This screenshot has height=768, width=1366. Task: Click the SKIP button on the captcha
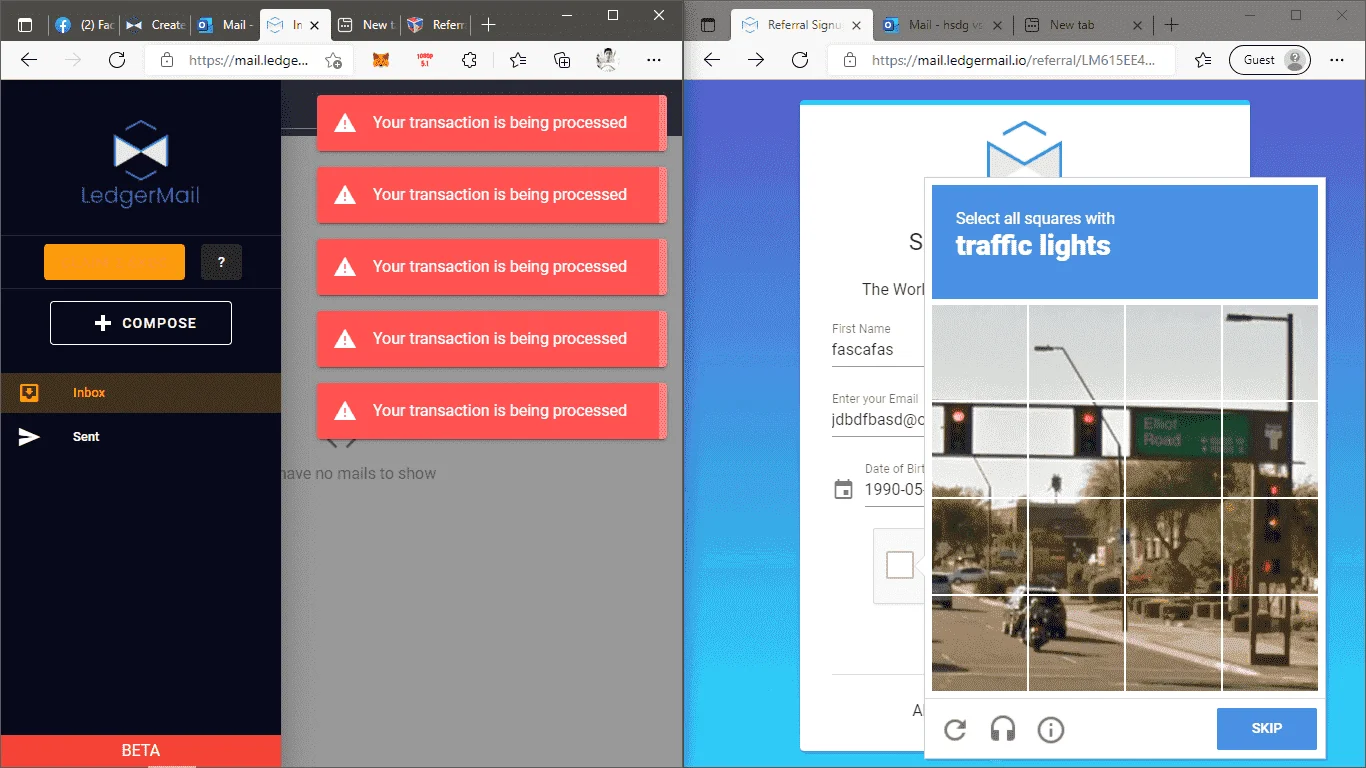pyautogui.click(x=1266, y=728)
